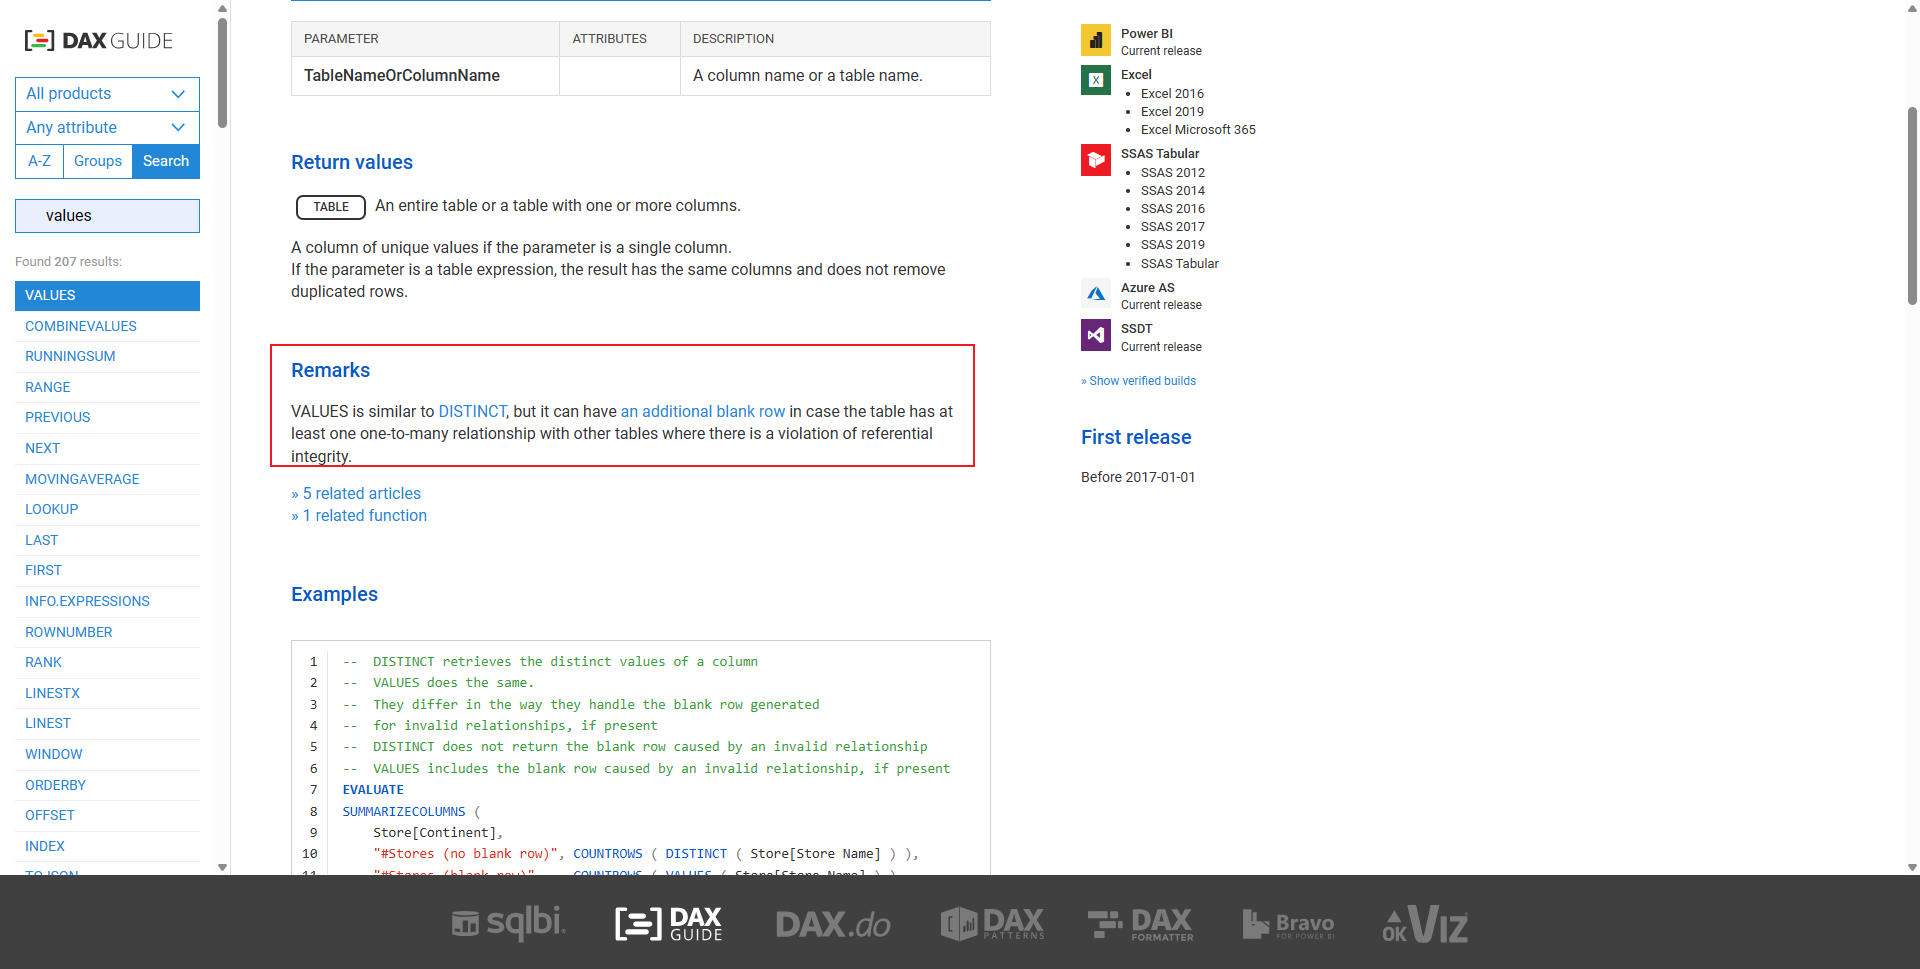Click the Excel product icon
1920x969 pixels.
click(x=1096, y=80)
